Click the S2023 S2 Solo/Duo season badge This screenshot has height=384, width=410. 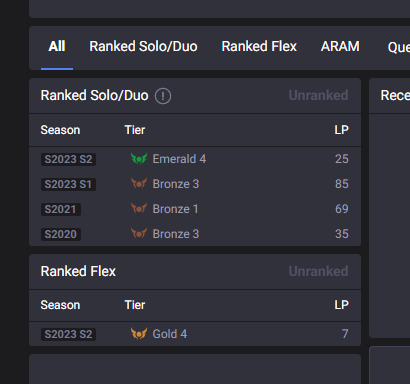[x=68, y=159]
